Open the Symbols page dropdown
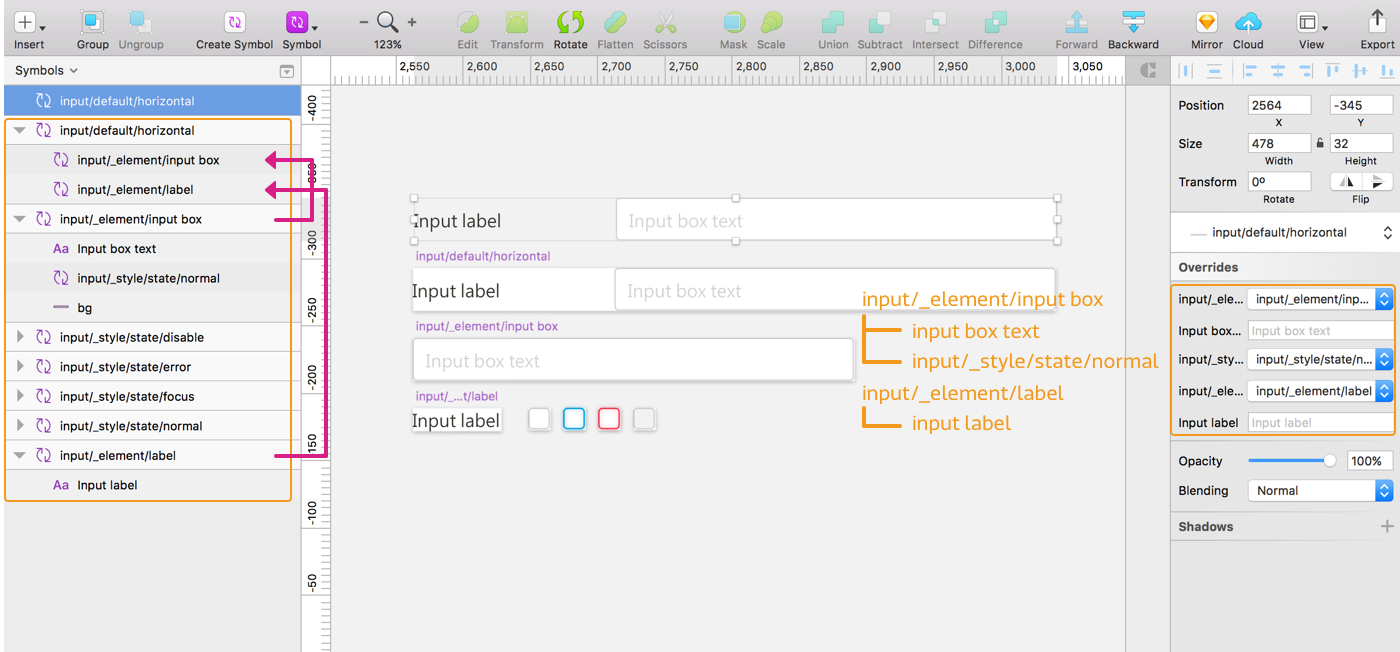 [x=46, y=71]
